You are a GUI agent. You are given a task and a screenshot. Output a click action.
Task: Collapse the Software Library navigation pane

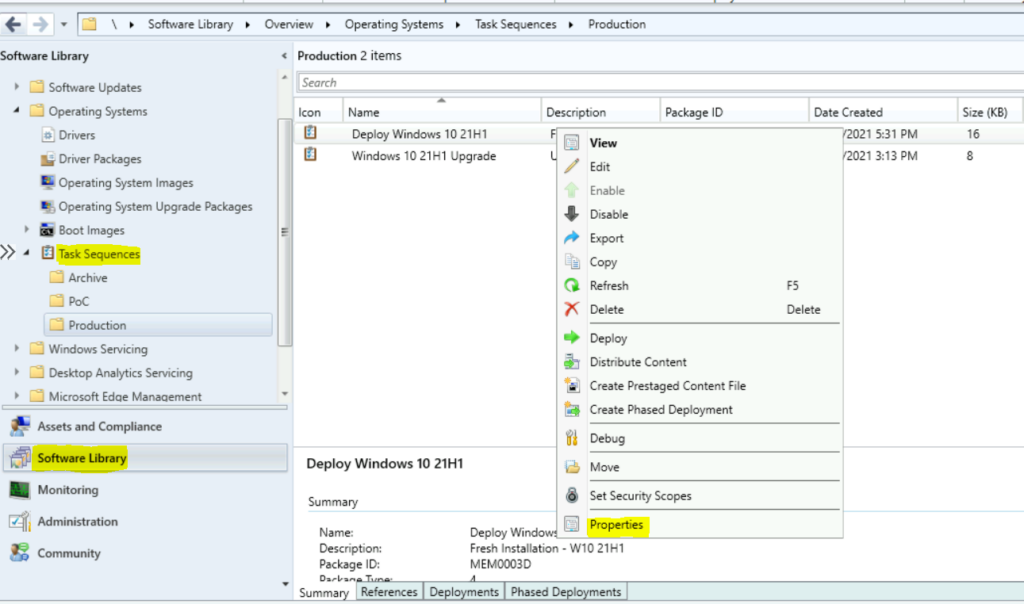click(x=284, y=56)
